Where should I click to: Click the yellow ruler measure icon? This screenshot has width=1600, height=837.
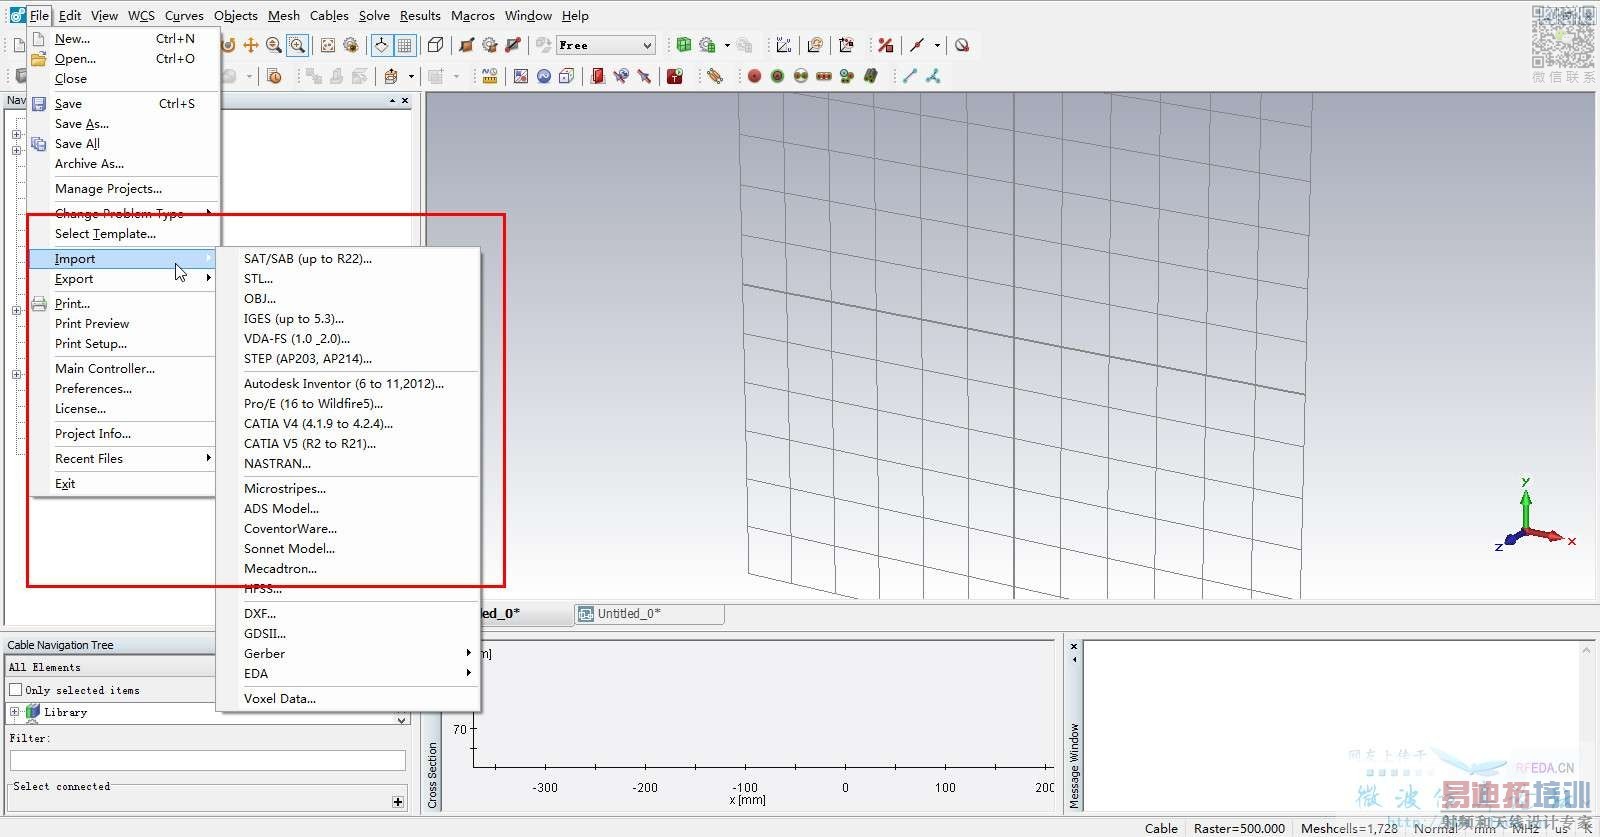click(489, 76)
